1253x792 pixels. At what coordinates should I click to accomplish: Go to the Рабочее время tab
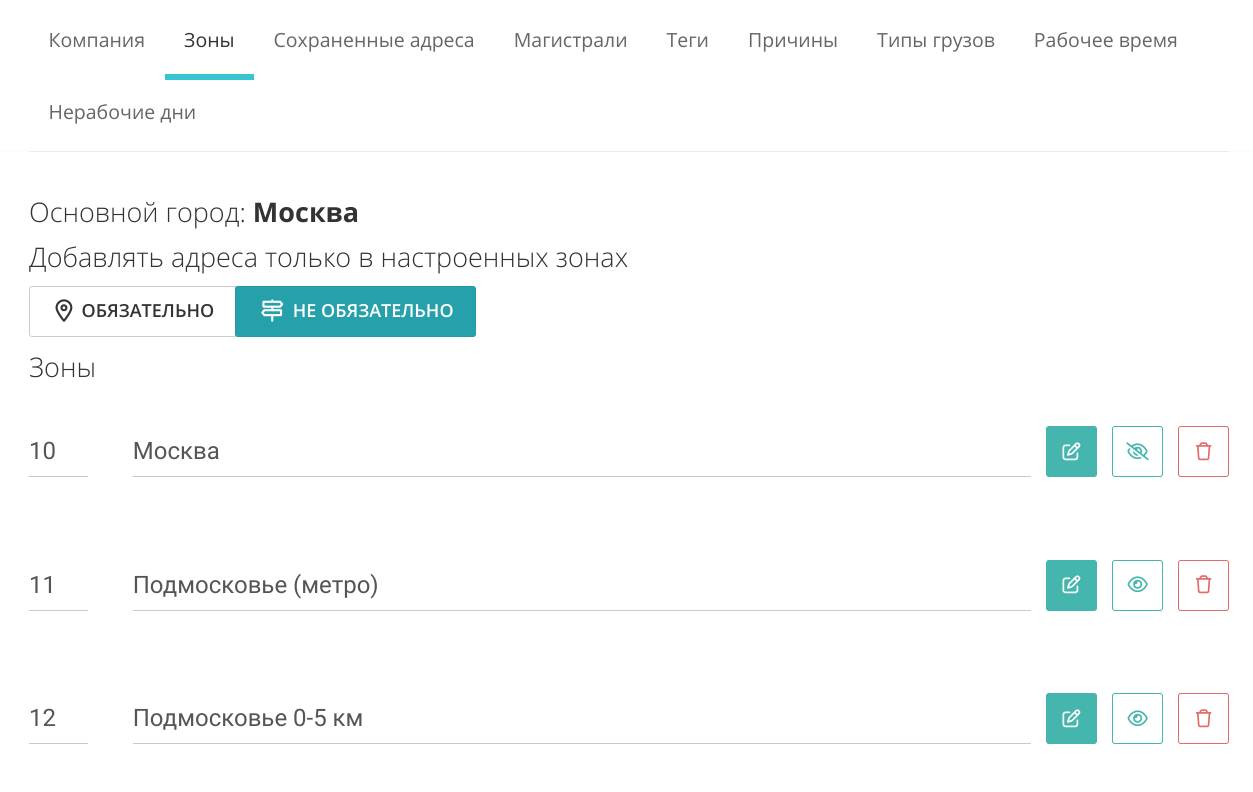pos(1105,41)
